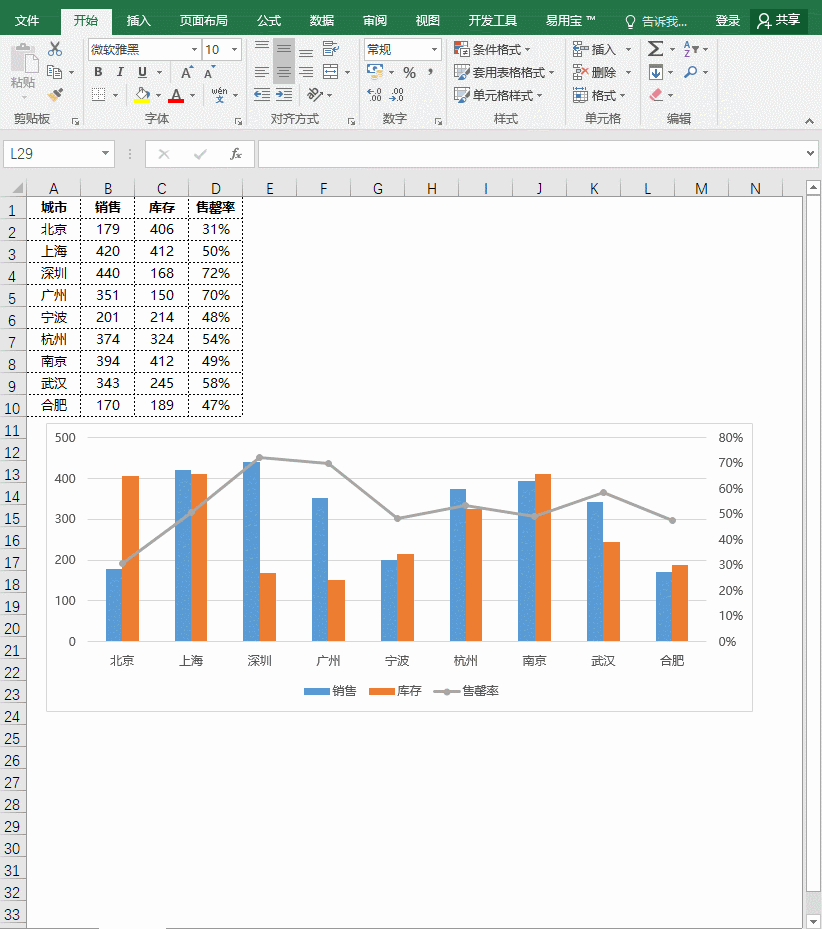This screenshot has width=822, height=929.
Task: Collapse the ribbon
Action: (x=810, y=121)
